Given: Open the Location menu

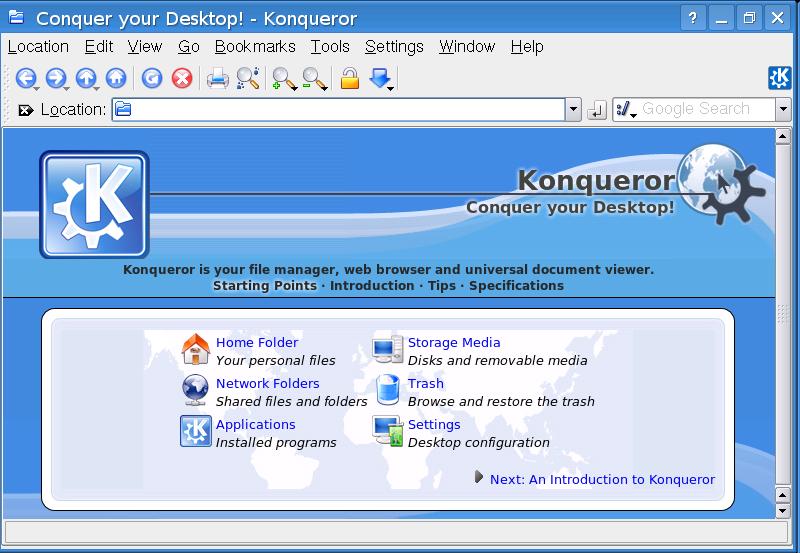Looking at the screenshot, I should coord(38,46).
